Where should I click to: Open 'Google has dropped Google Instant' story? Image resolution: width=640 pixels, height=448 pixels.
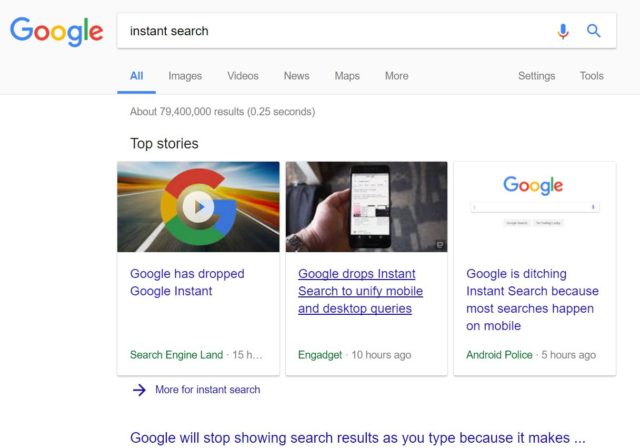tap(187, 282)
